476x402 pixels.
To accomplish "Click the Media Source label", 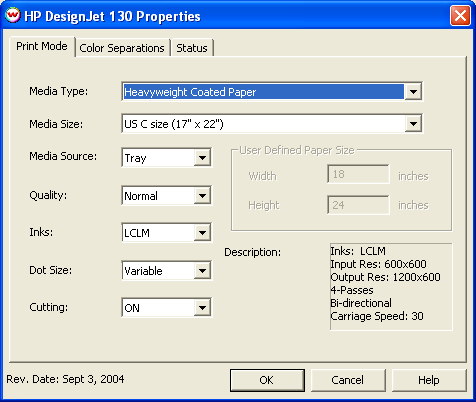I will pyautogui.click(x=63, y=156).
